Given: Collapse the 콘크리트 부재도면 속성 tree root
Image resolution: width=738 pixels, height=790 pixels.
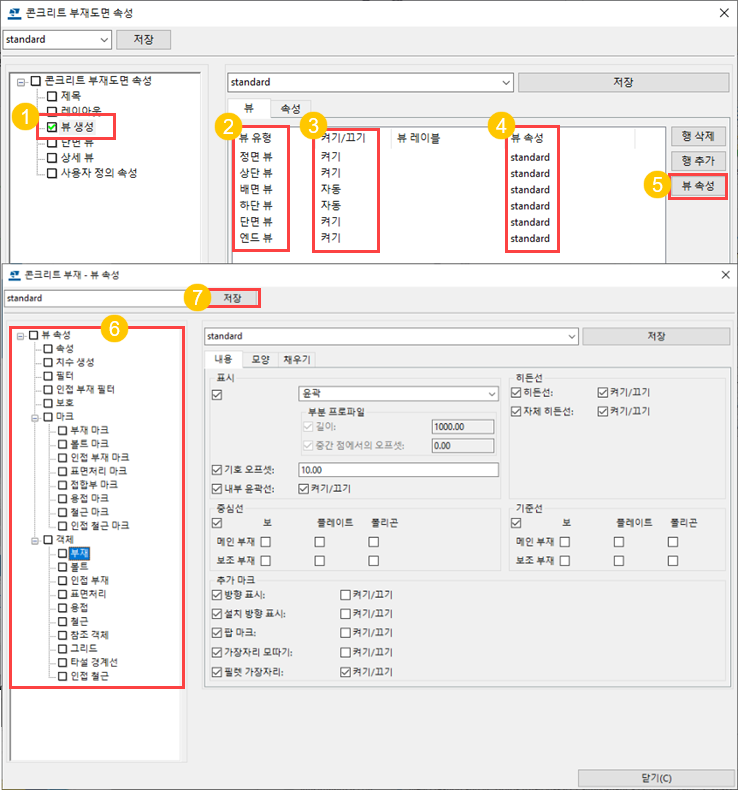Looking at the screenshot, I should (21, 82).
